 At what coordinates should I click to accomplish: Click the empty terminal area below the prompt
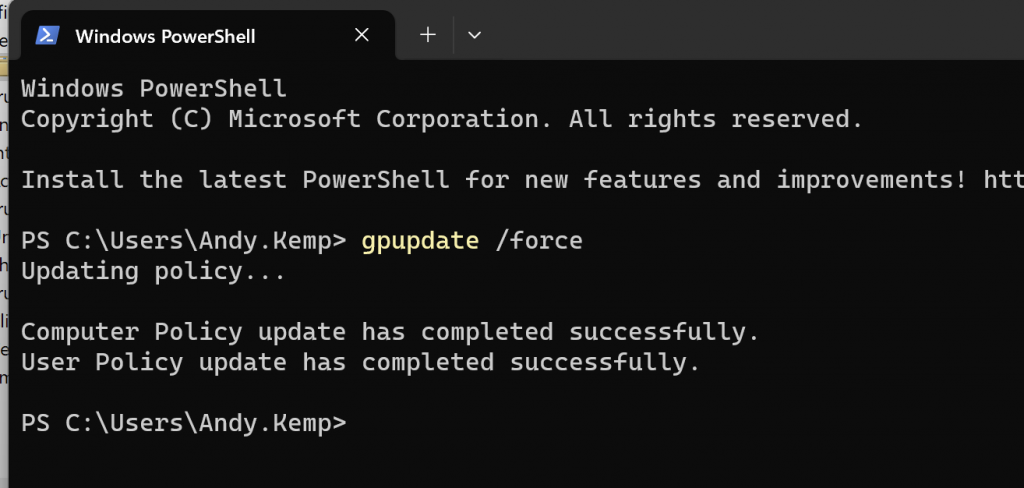tap(516, 461)
